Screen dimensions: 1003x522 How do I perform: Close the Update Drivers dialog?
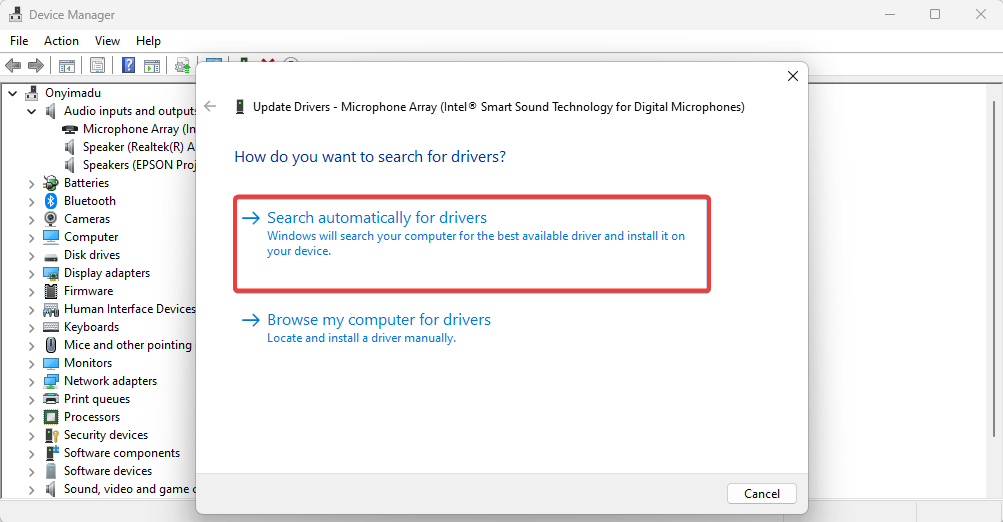coord(793,76)
